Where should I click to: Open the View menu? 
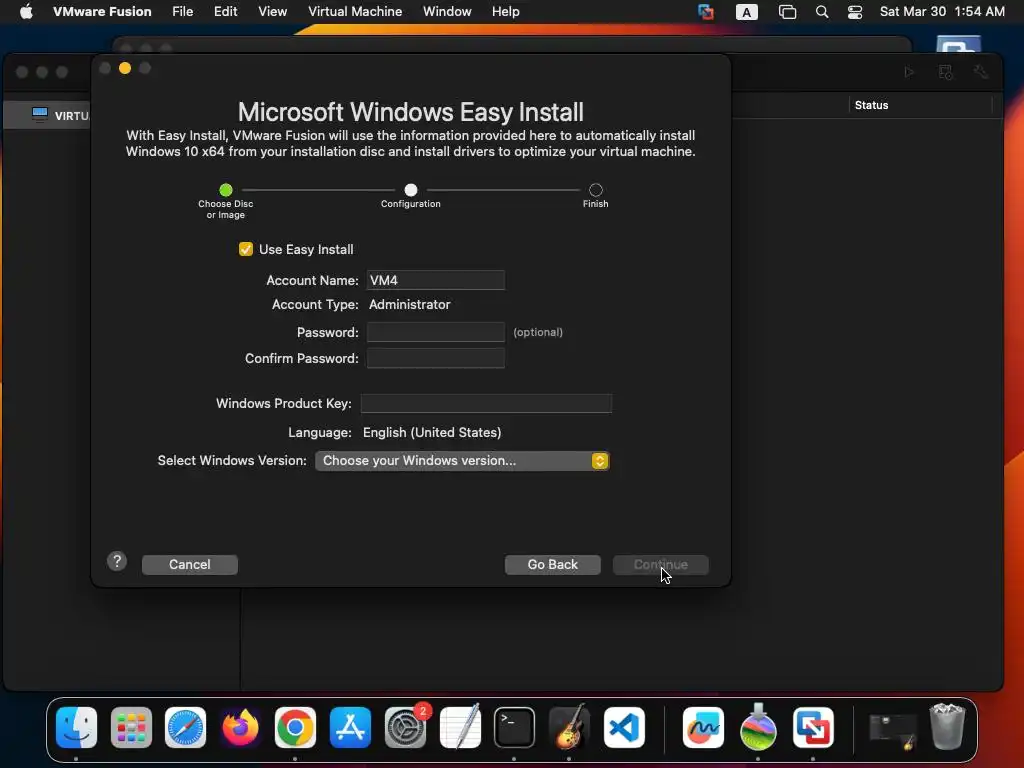click(x=272, y=12)
